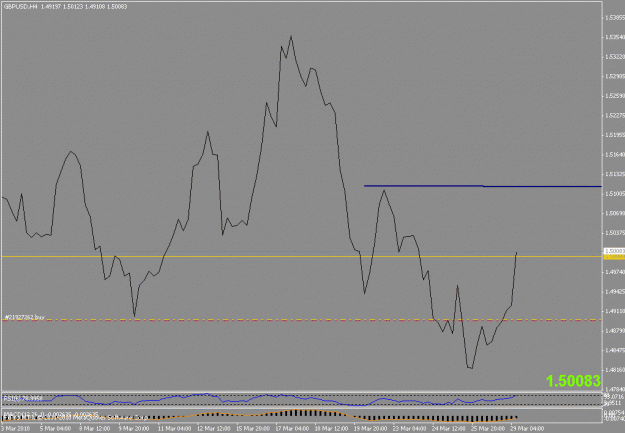Click the 15 Mar 20:00 time label

(252, 429)
